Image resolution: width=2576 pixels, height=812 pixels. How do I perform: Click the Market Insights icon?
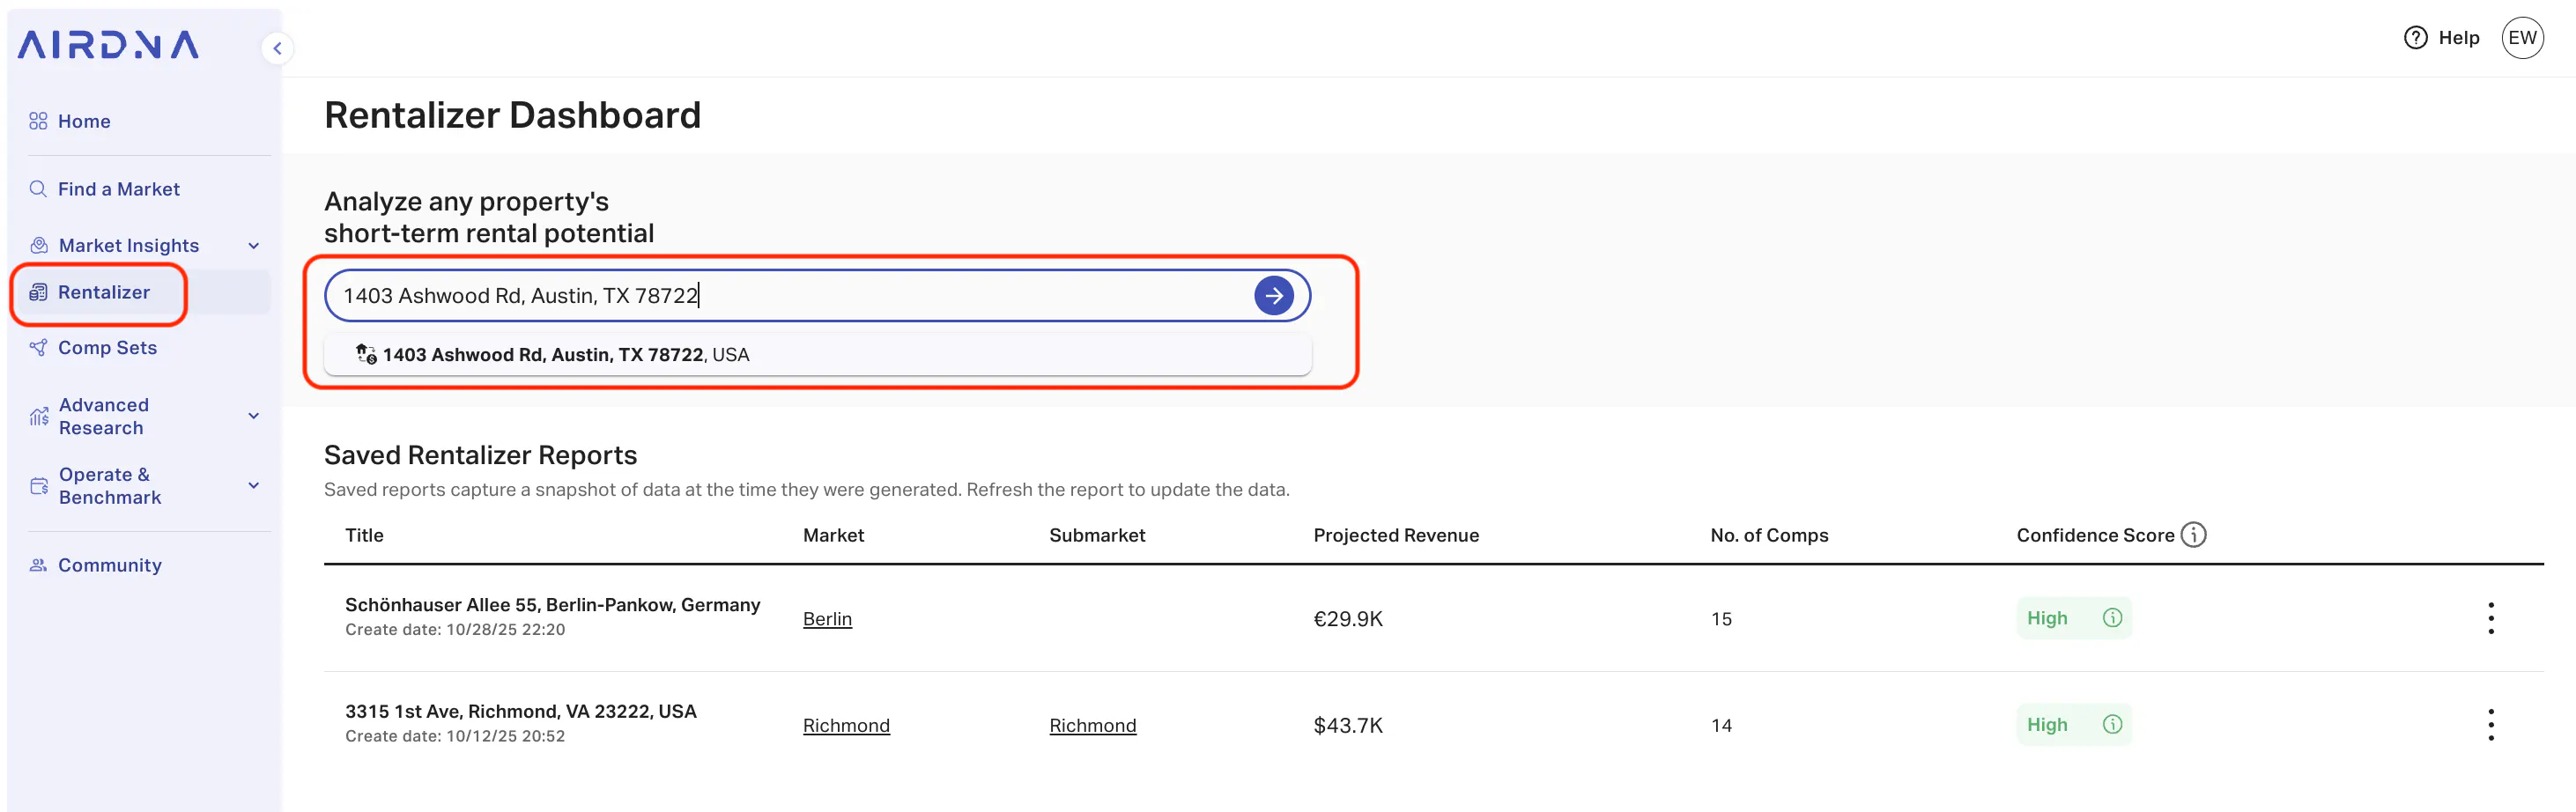coord(39,245)
